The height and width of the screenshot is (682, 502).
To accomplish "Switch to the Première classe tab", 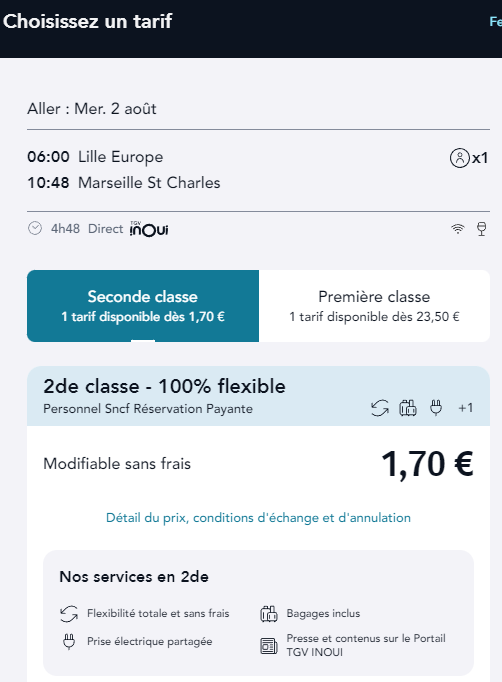I will tap(374, 306).
